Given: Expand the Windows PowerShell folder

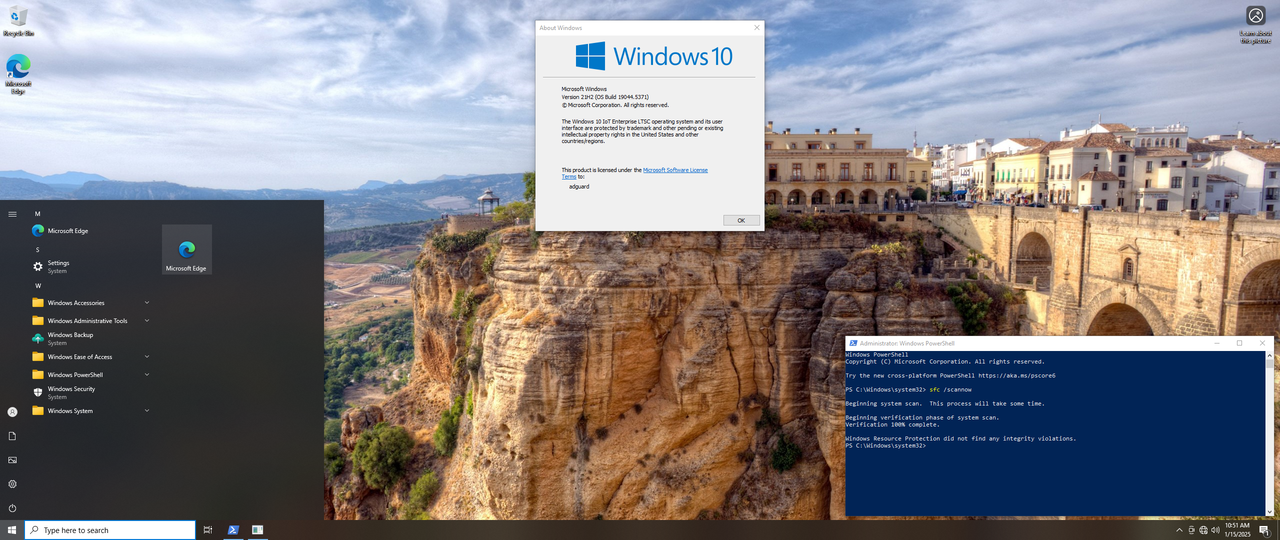Looking at the screenshot, I should coord(90,375).
